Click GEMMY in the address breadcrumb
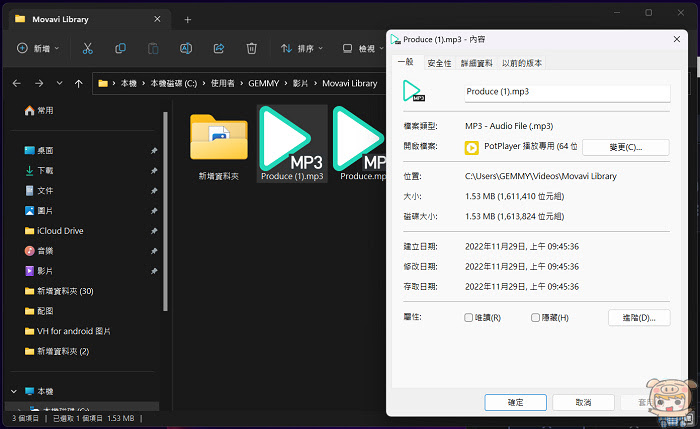 (x=263, y=83)
